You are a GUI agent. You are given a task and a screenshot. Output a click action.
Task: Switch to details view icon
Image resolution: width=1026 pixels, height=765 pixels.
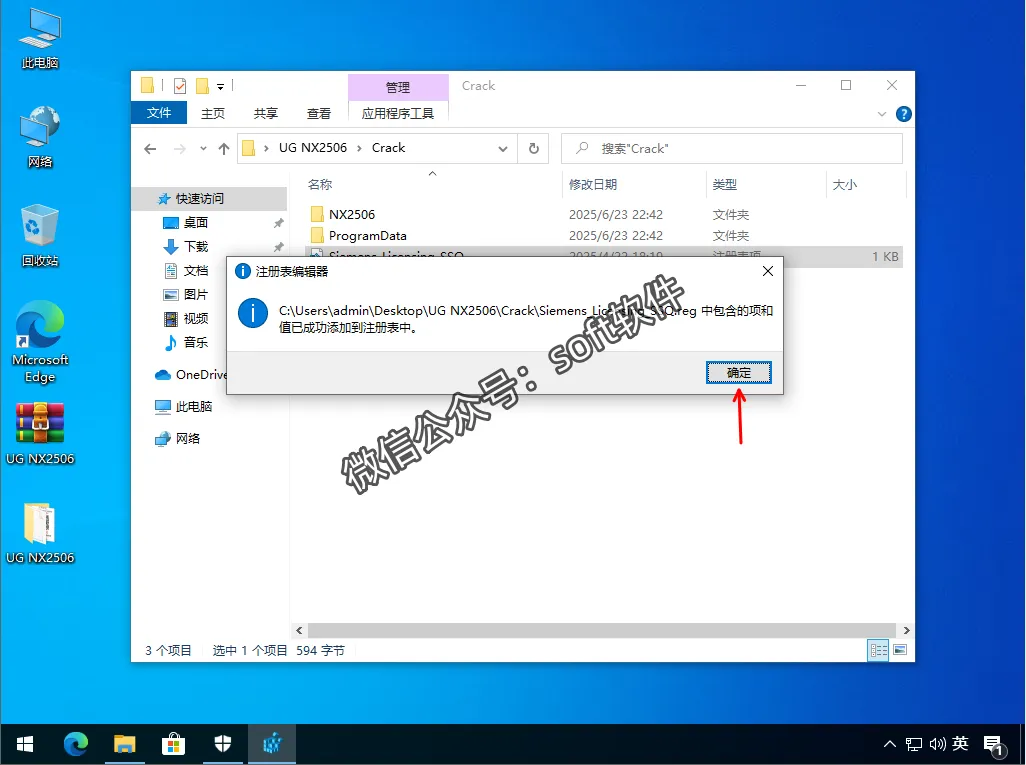point(878,650)
